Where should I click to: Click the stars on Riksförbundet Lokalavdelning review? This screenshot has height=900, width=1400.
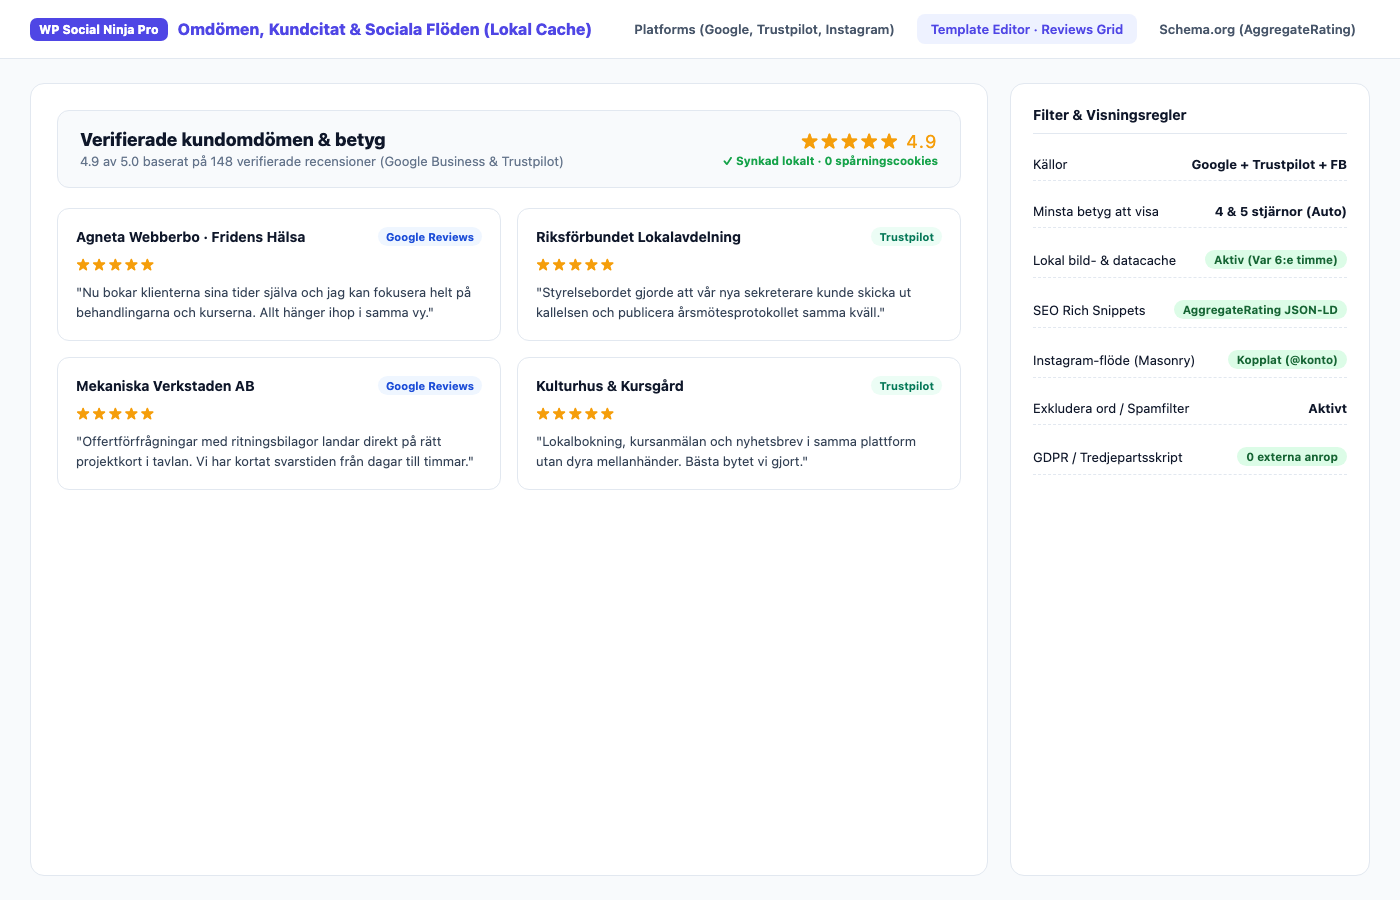coord(575,265)
